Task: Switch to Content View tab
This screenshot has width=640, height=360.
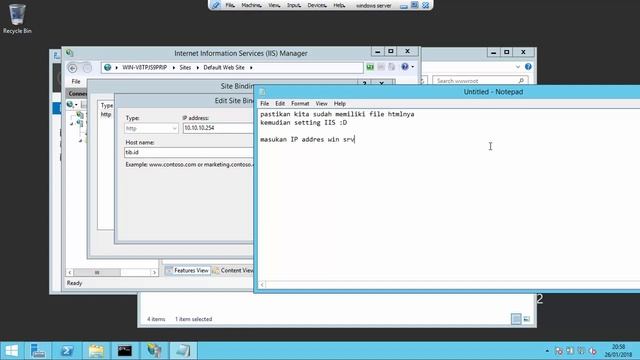Action: coord(233,271)
